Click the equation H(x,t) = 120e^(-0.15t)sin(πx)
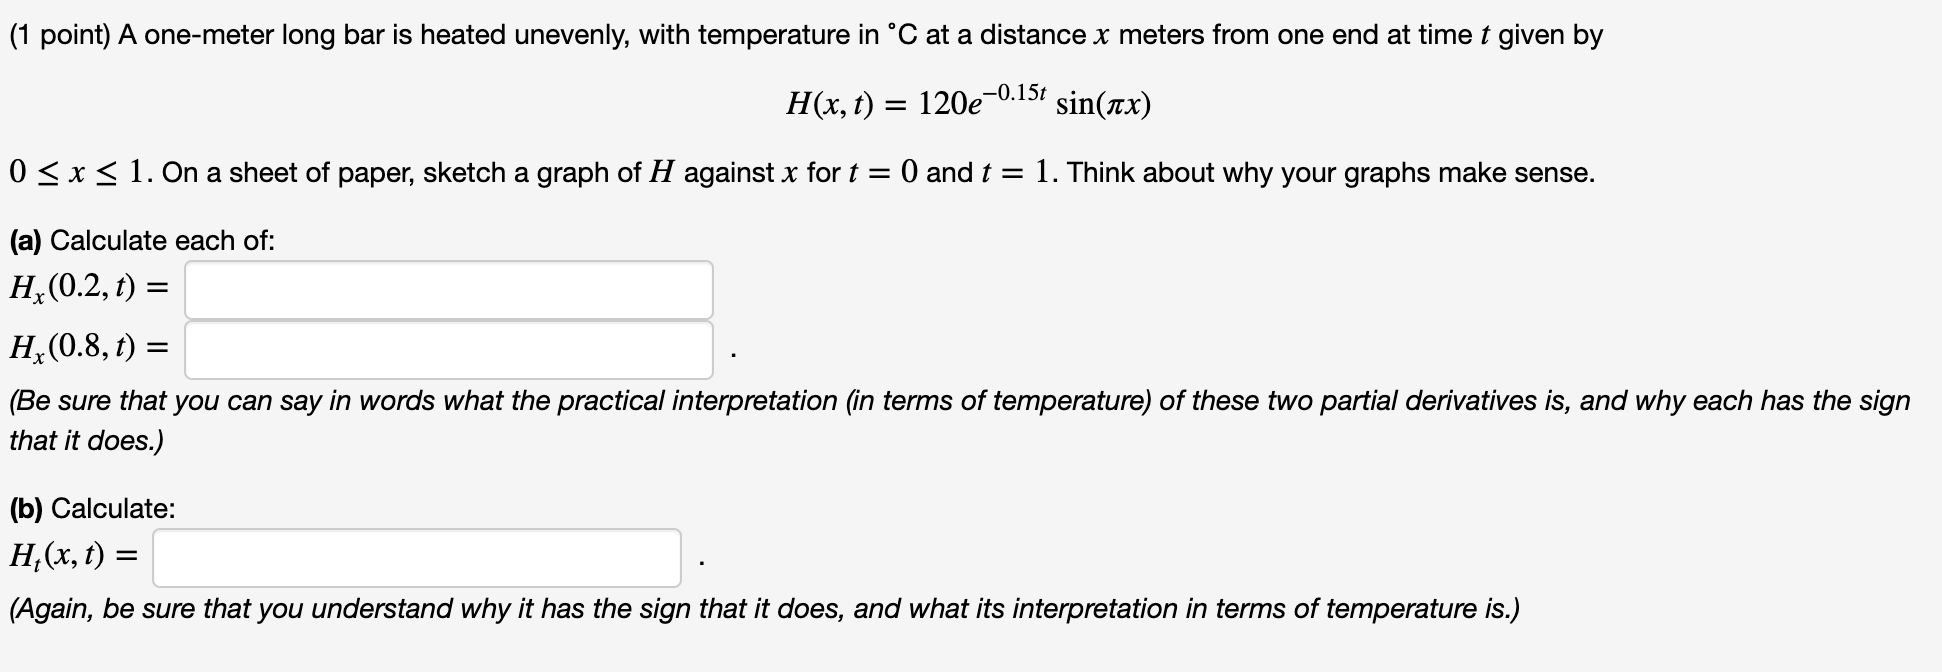This screenshot has height=672, width=1942. [965, 100]
